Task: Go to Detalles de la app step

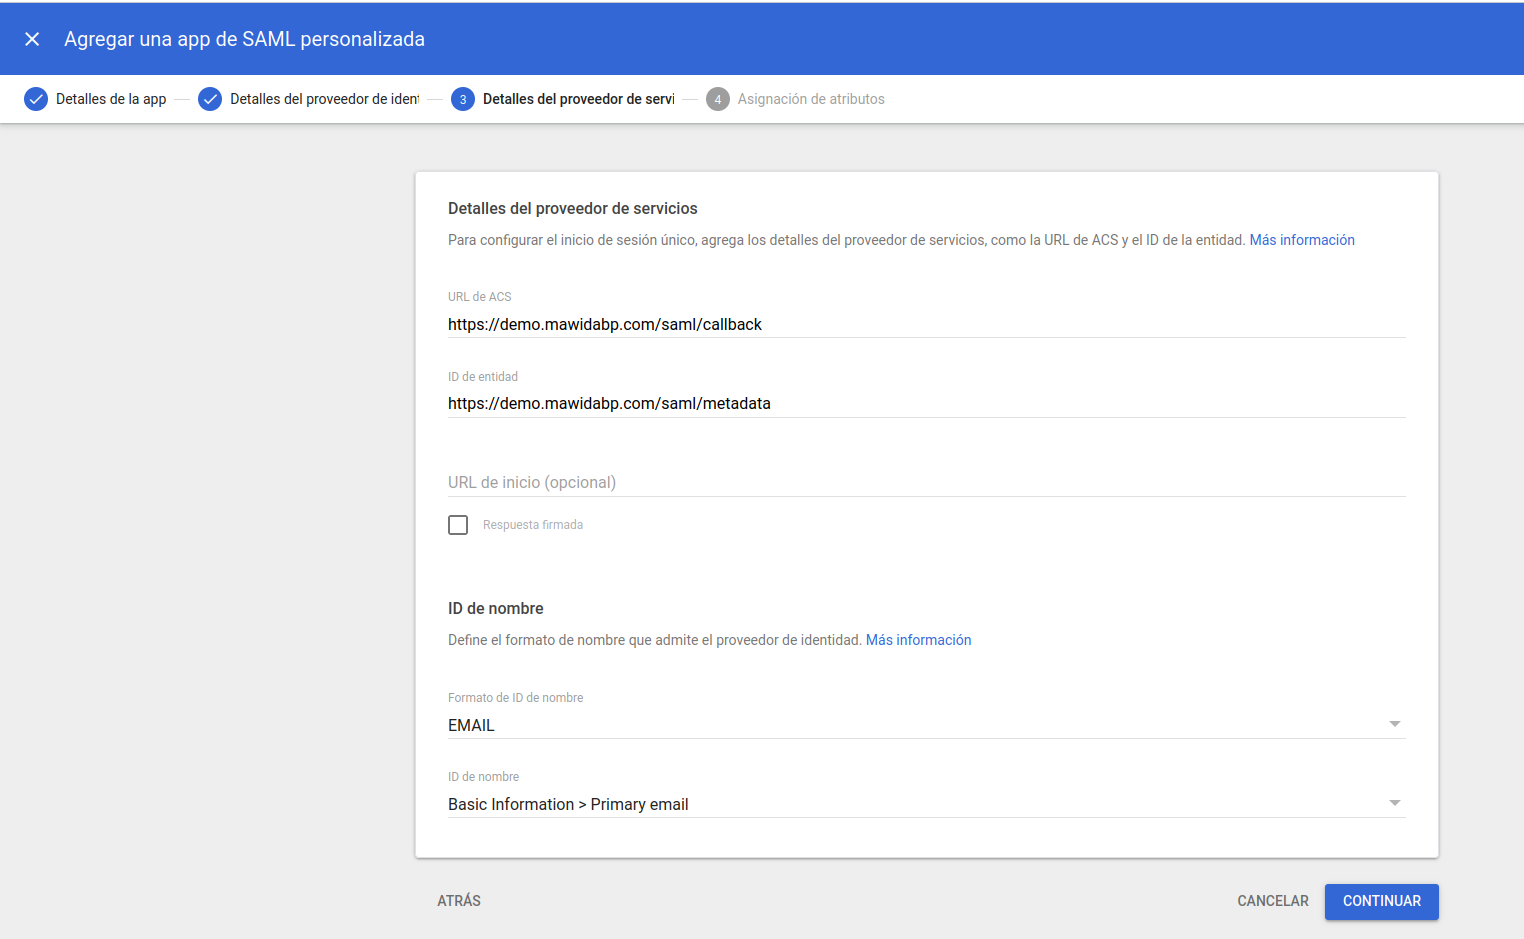Action: (x=111, y=99)
